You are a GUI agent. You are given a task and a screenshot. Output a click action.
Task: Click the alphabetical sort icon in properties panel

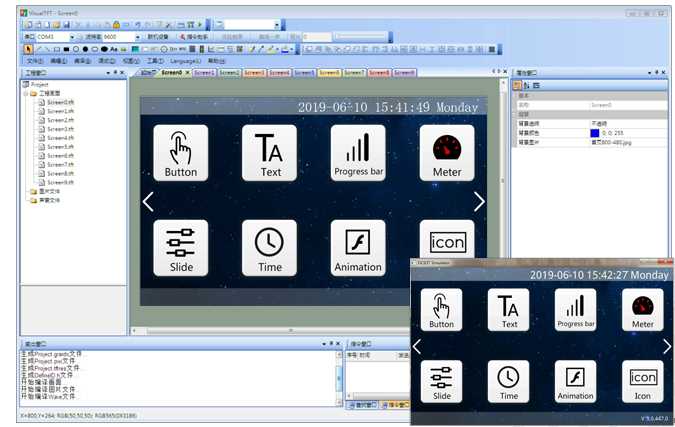tap(526, 85)
